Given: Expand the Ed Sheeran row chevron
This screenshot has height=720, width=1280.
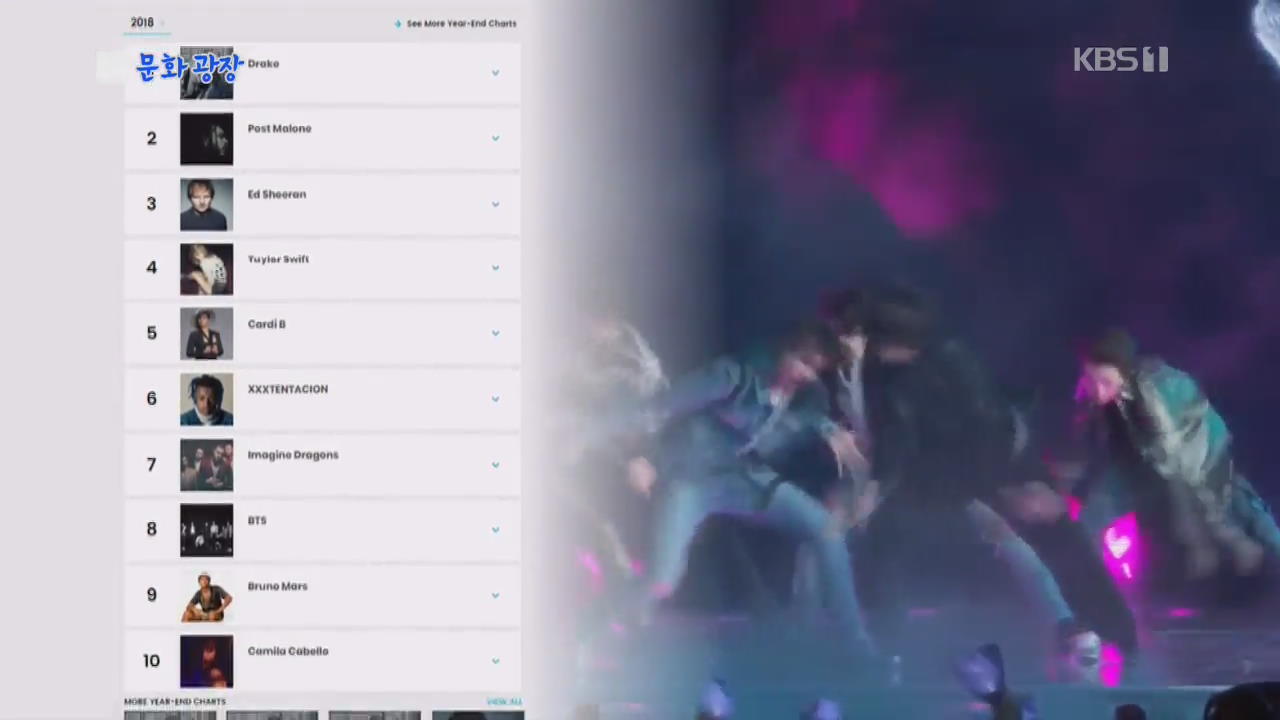Looking at the screenshot, I should point(495,204).
